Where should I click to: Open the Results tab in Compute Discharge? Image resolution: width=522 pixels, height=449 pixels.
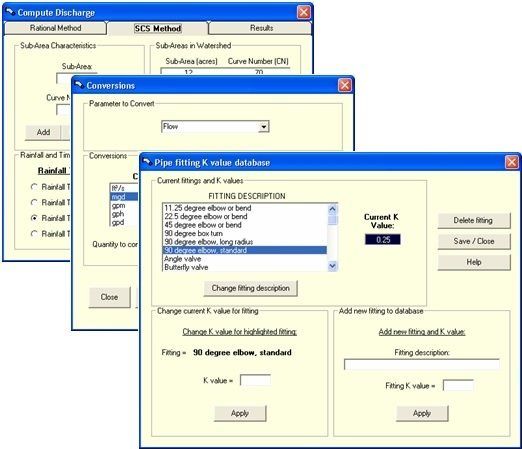coord(261,28)
